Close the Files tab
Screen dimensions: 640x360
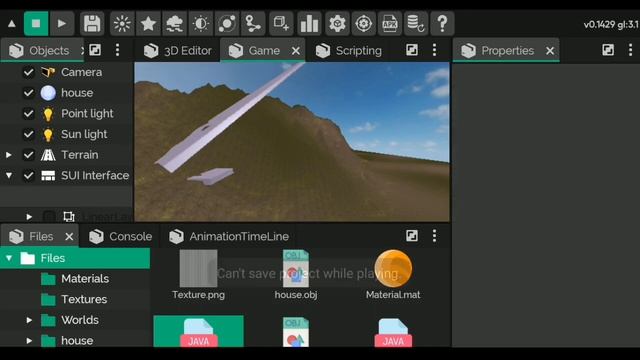69,237
